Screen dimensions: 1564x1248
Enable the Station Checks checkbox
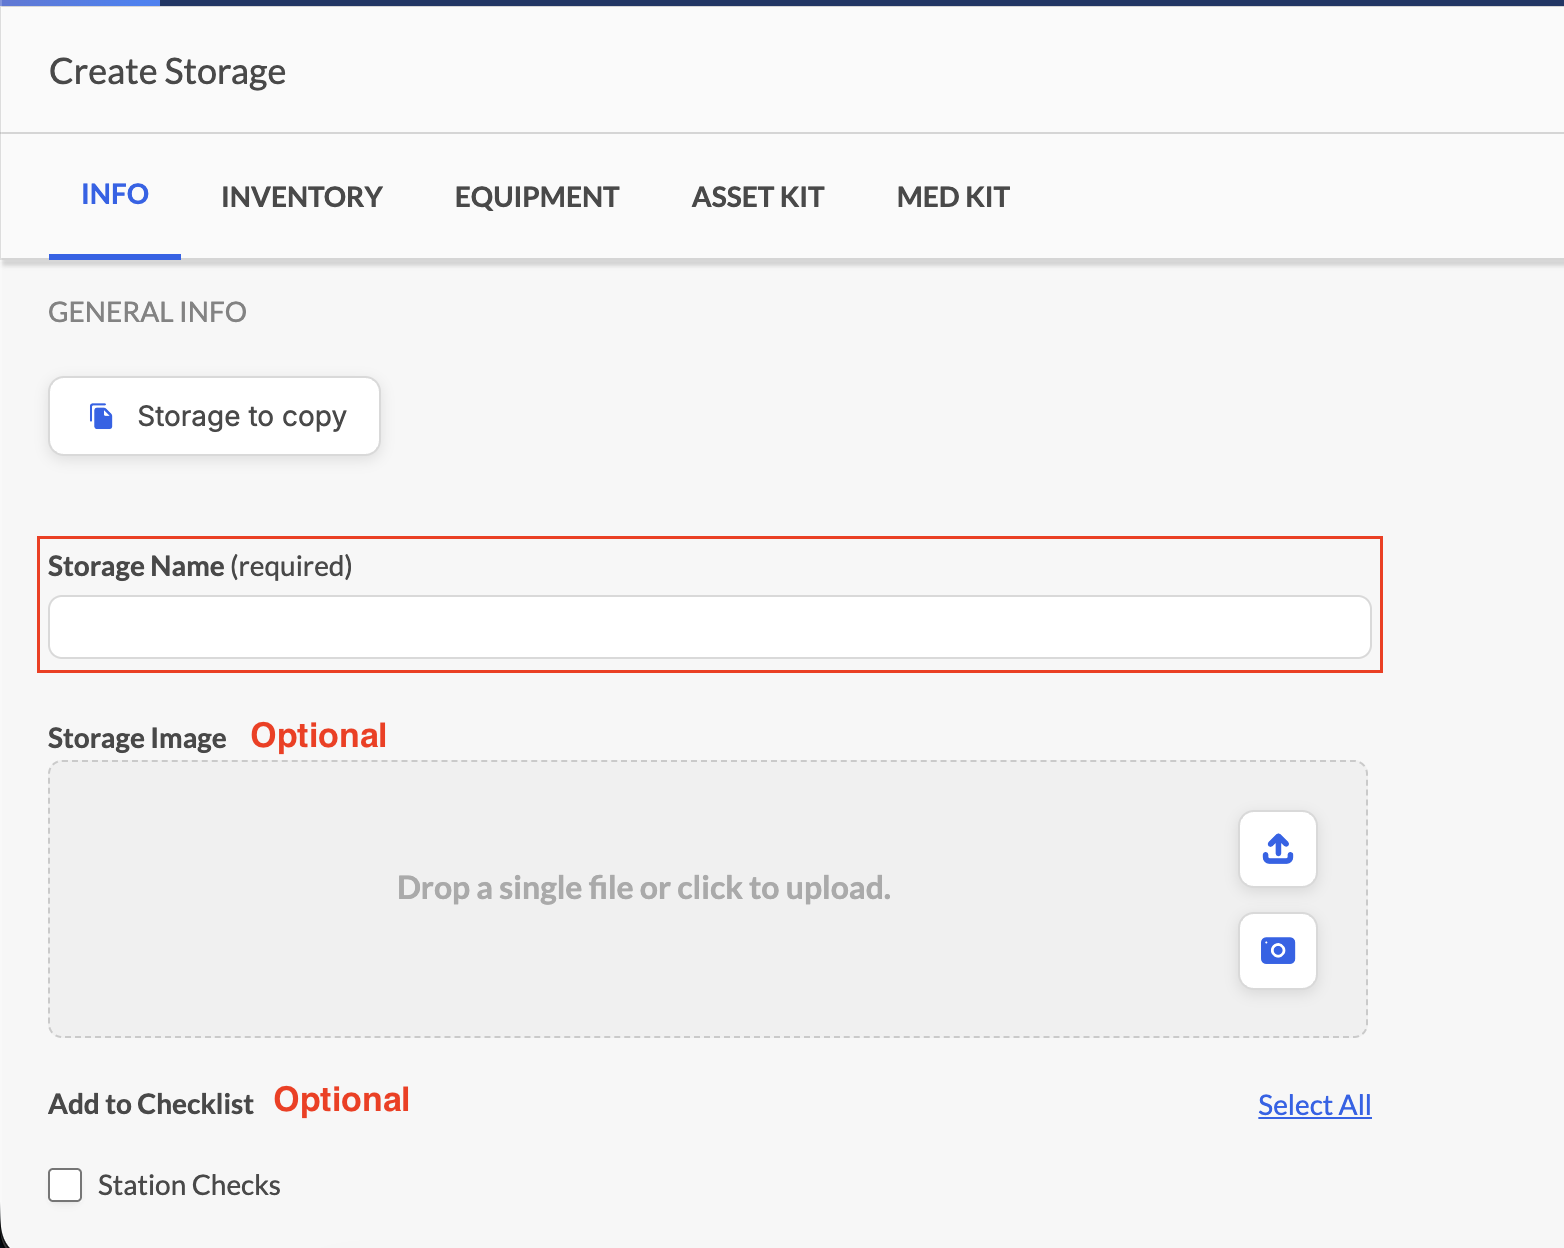[65, 1185]
